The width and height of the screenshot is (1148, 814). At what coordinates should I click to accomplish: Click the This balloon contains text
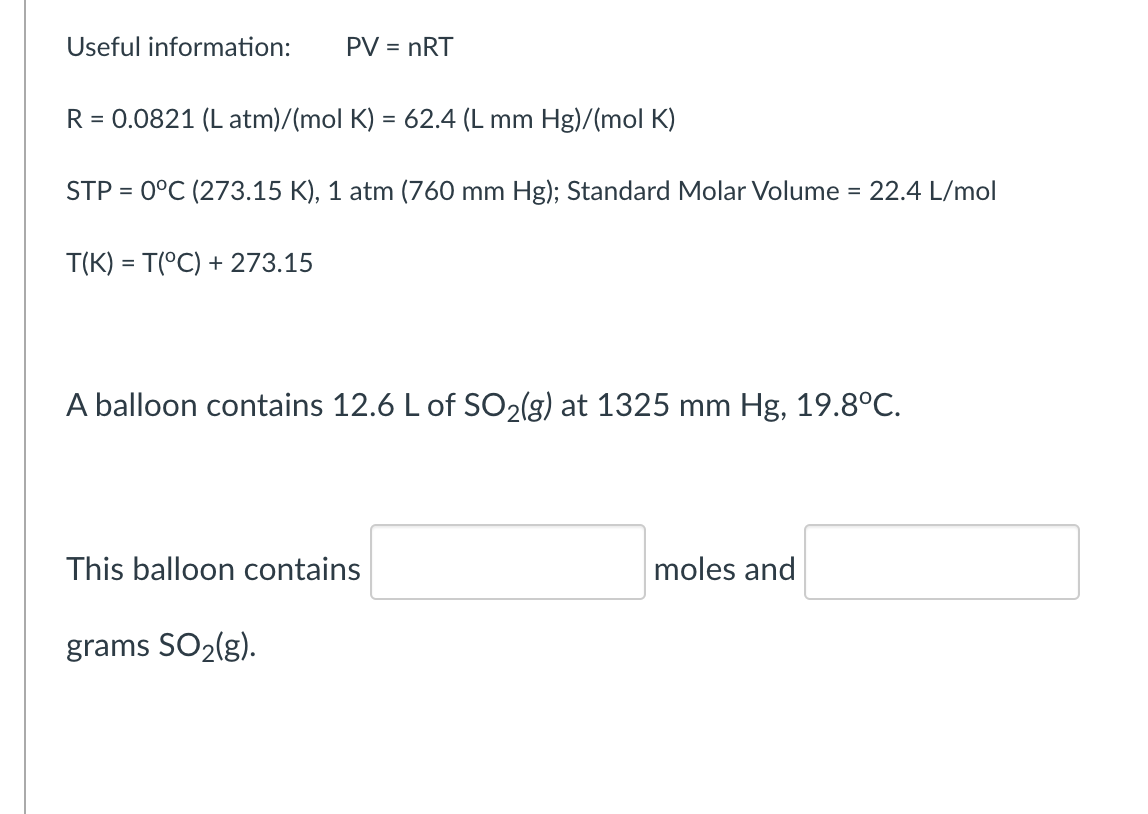pos(212,569)
